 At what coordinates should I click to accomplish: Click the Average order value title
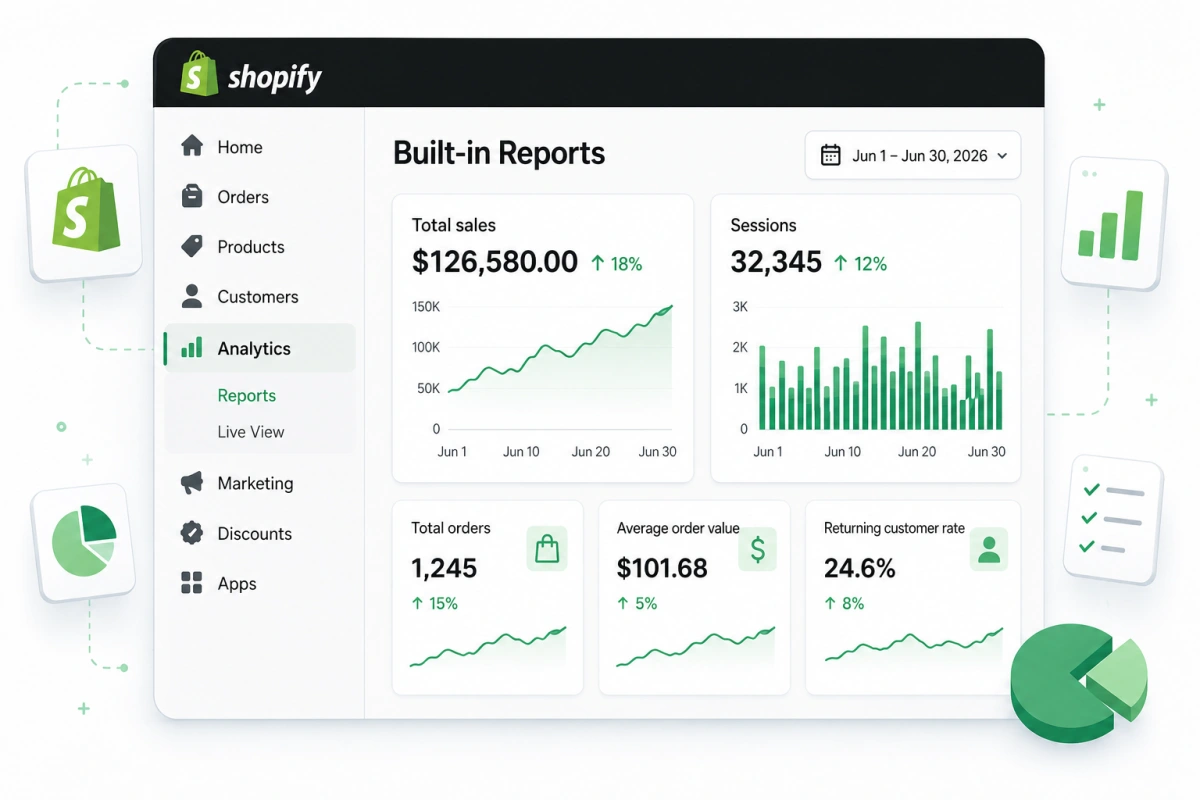tap(678, 528)
